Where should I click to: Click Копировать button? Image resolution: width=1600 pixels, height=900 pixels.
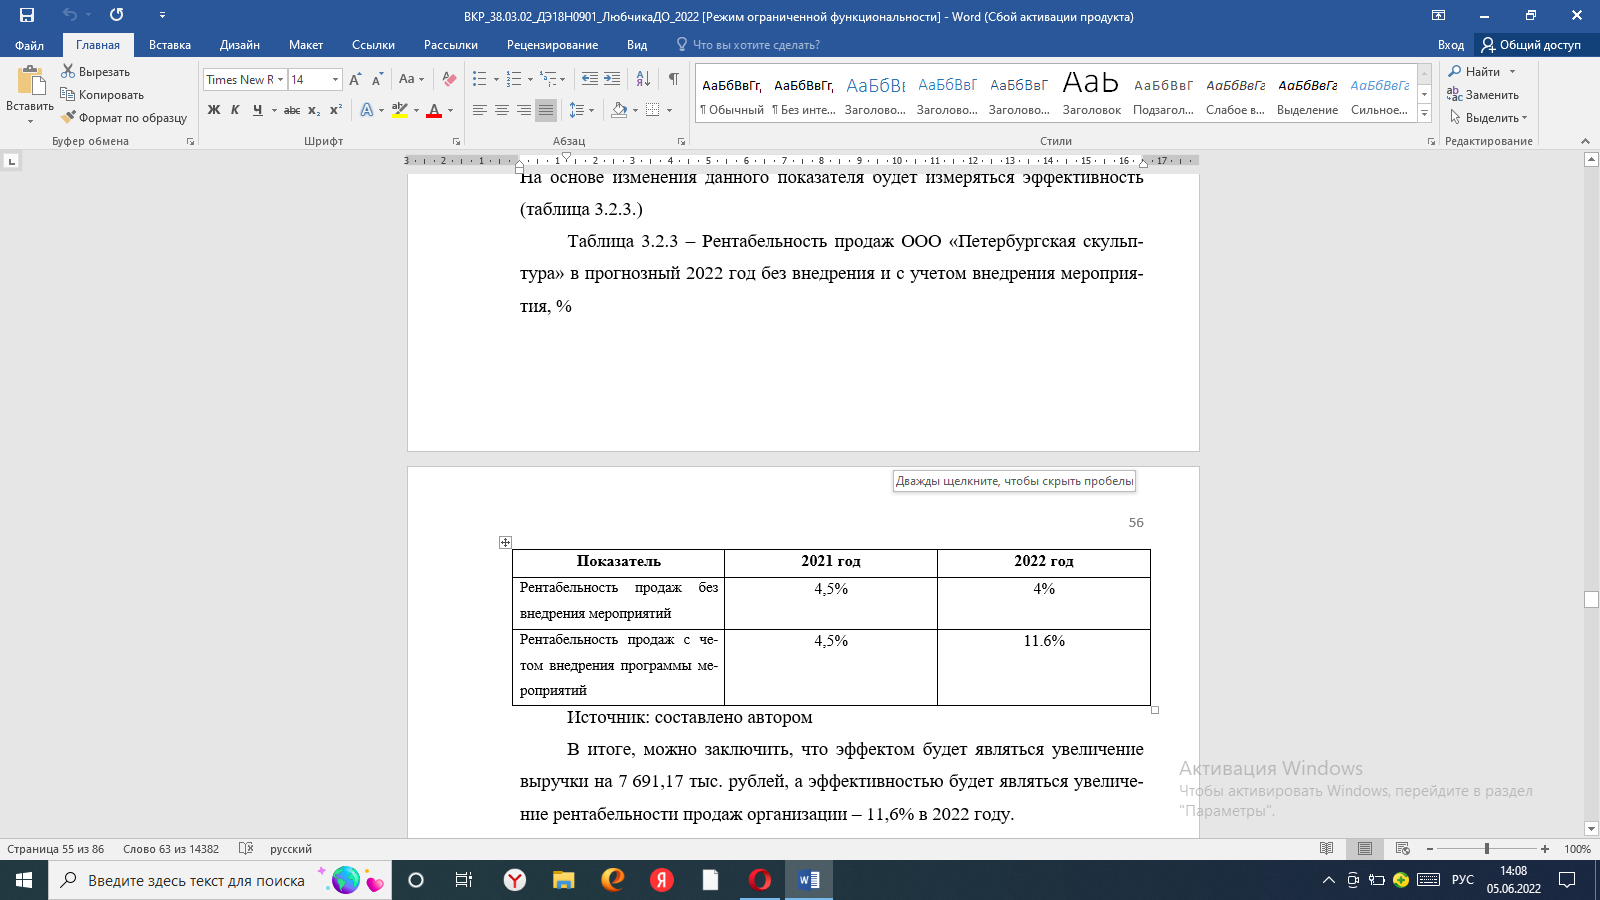pyautogui.click(x=102, y=95)
